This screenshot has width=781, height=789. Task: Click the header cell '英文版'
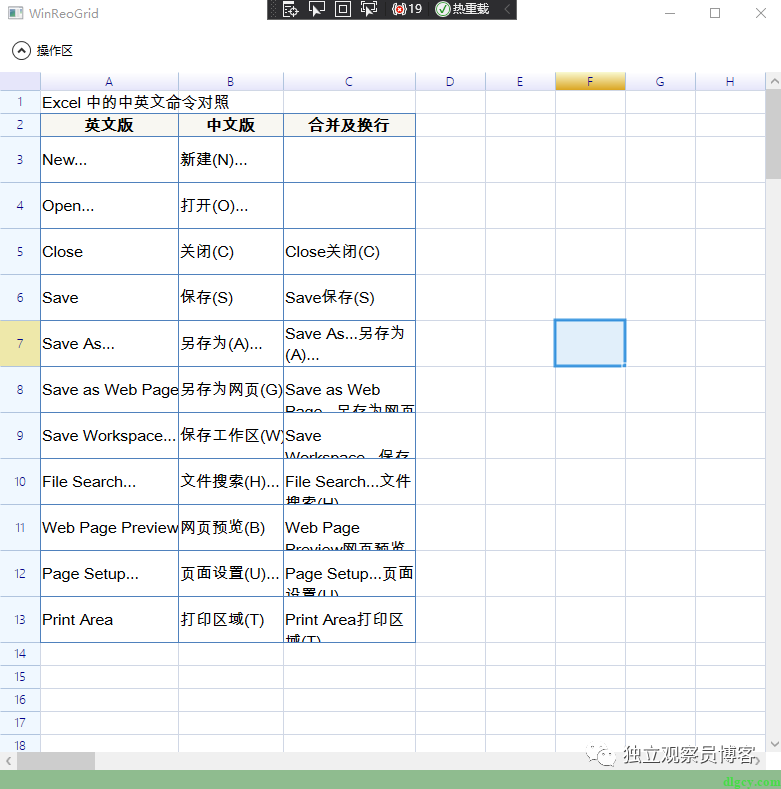(109, 125)
